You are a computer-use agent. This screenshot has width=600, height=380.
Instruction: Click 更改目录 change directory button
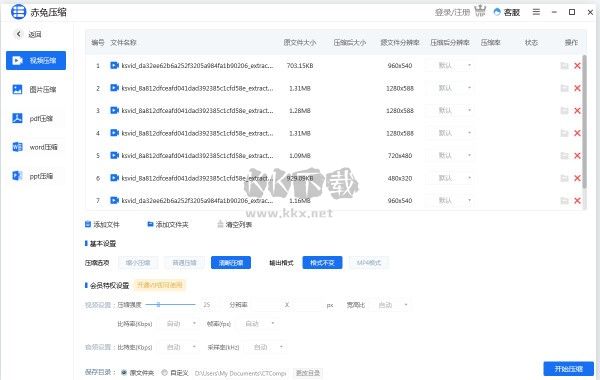[x=308, y=373]
